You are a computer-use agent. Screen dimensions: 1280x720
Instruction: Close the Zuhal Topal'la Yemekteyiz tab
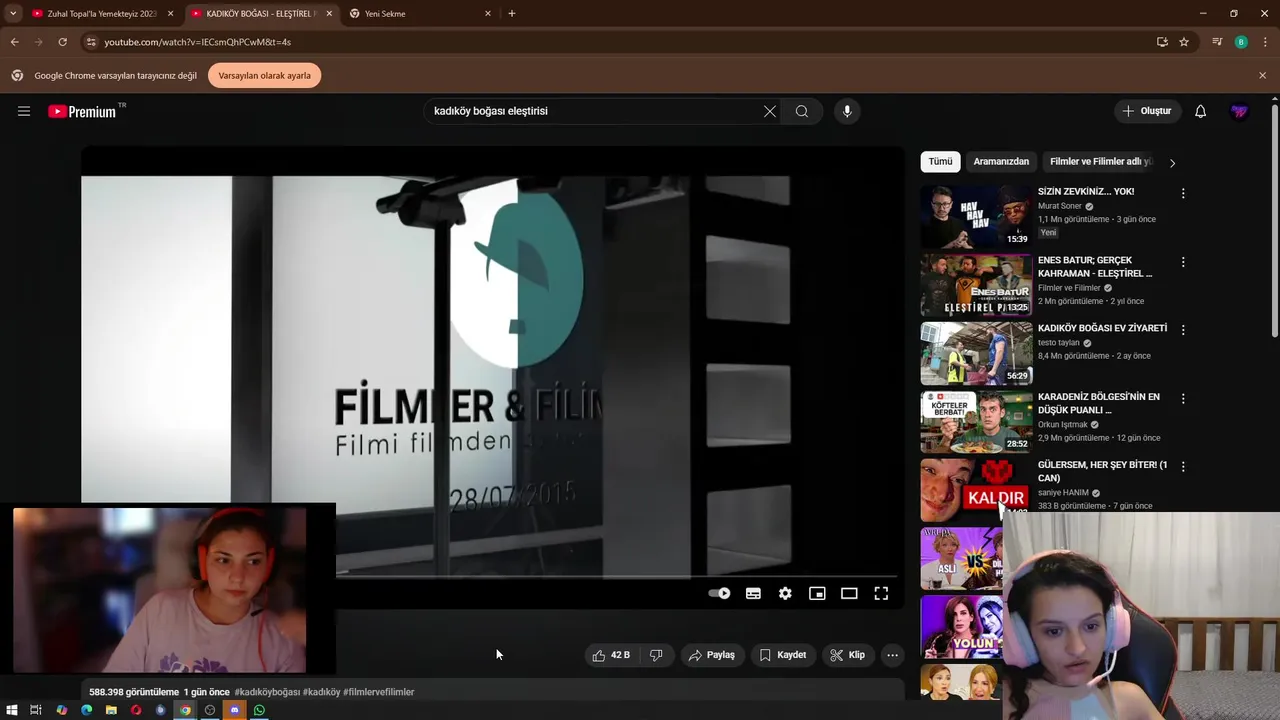tap(170, 14)
